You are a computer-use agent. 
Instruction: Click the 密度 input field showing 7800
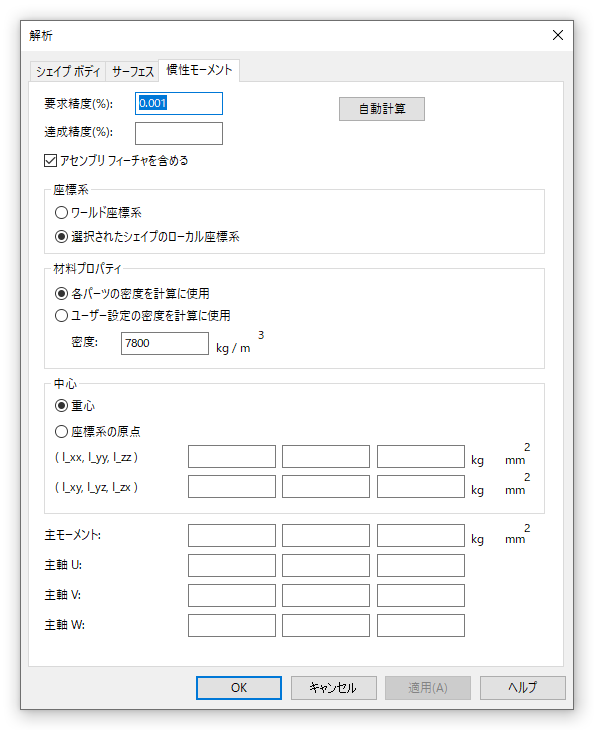(165, 343)
